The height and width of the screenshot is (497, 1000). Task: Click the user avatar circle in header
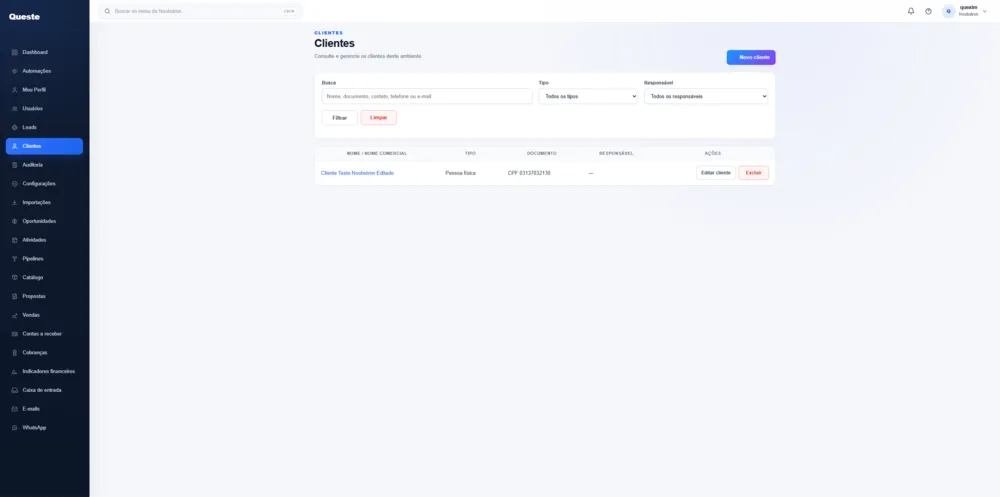pyautogui.click(x=948, y=11)
